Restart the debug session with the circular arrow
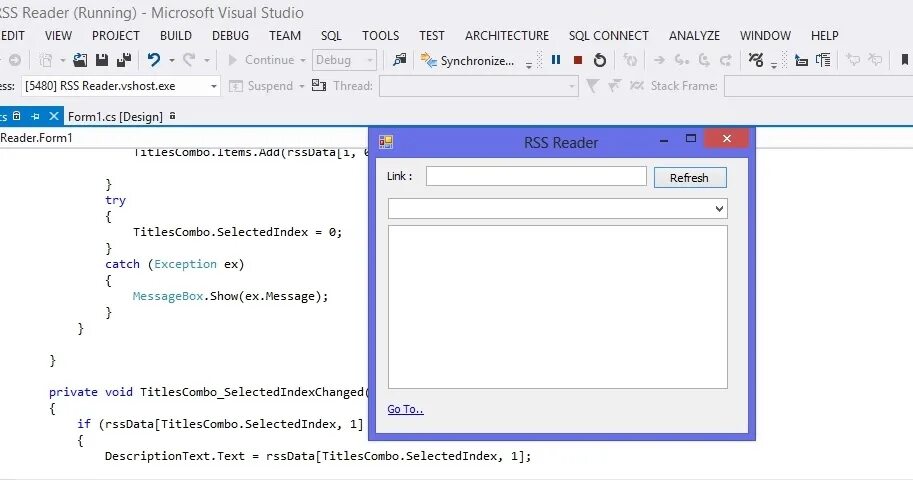913x480 pixels. coord(600,60)
